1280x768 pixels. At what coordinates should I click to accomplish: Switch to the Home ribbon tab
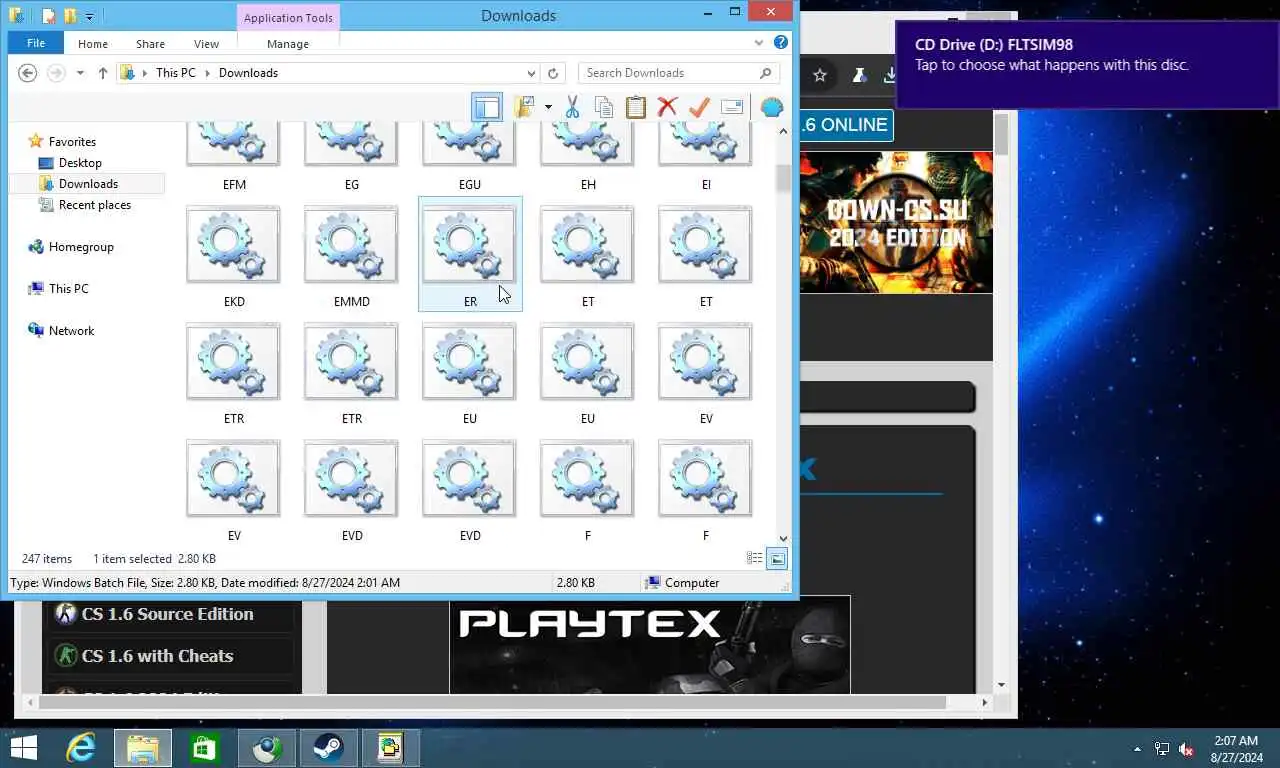(93, 44)
